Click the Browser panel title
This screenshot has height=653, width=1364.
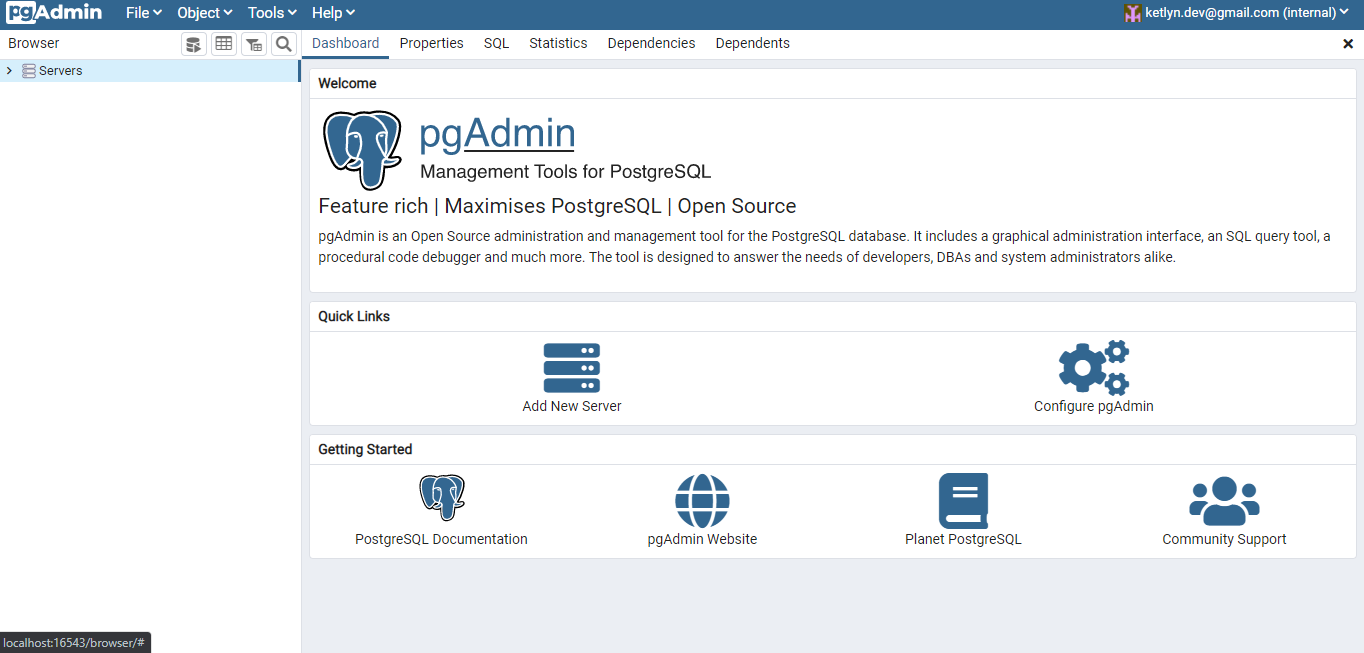[x=34, y=43]
